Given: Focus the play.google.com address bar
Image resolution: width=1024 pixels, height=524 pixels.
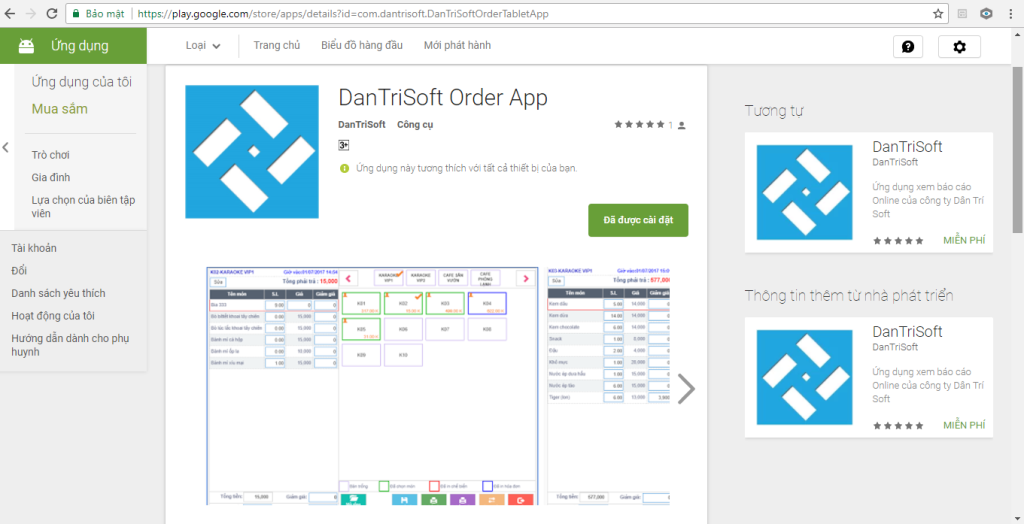Looking at the screenshot, I should point(509,13).
